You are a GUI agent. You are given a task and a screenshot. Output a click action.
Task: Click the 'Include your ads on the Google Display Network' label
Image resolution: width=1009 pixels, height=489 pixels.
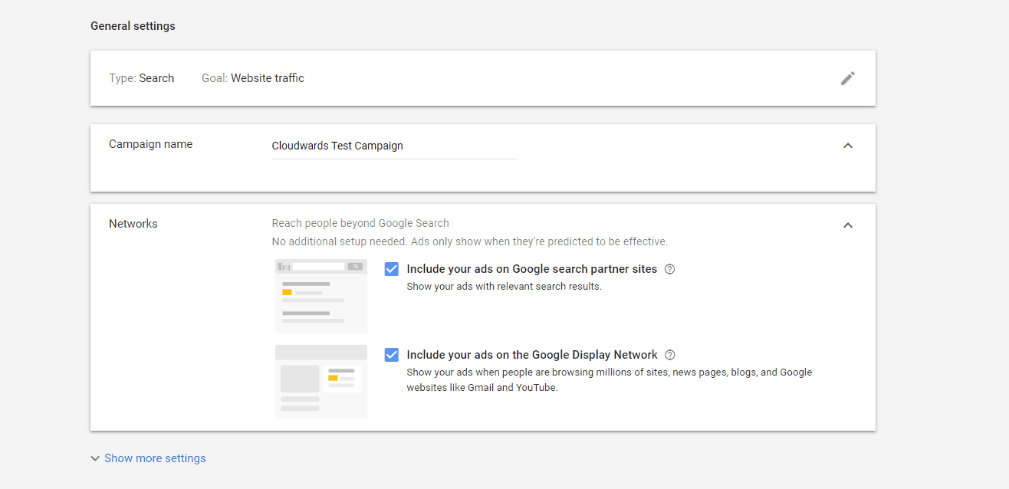(532, 355)
